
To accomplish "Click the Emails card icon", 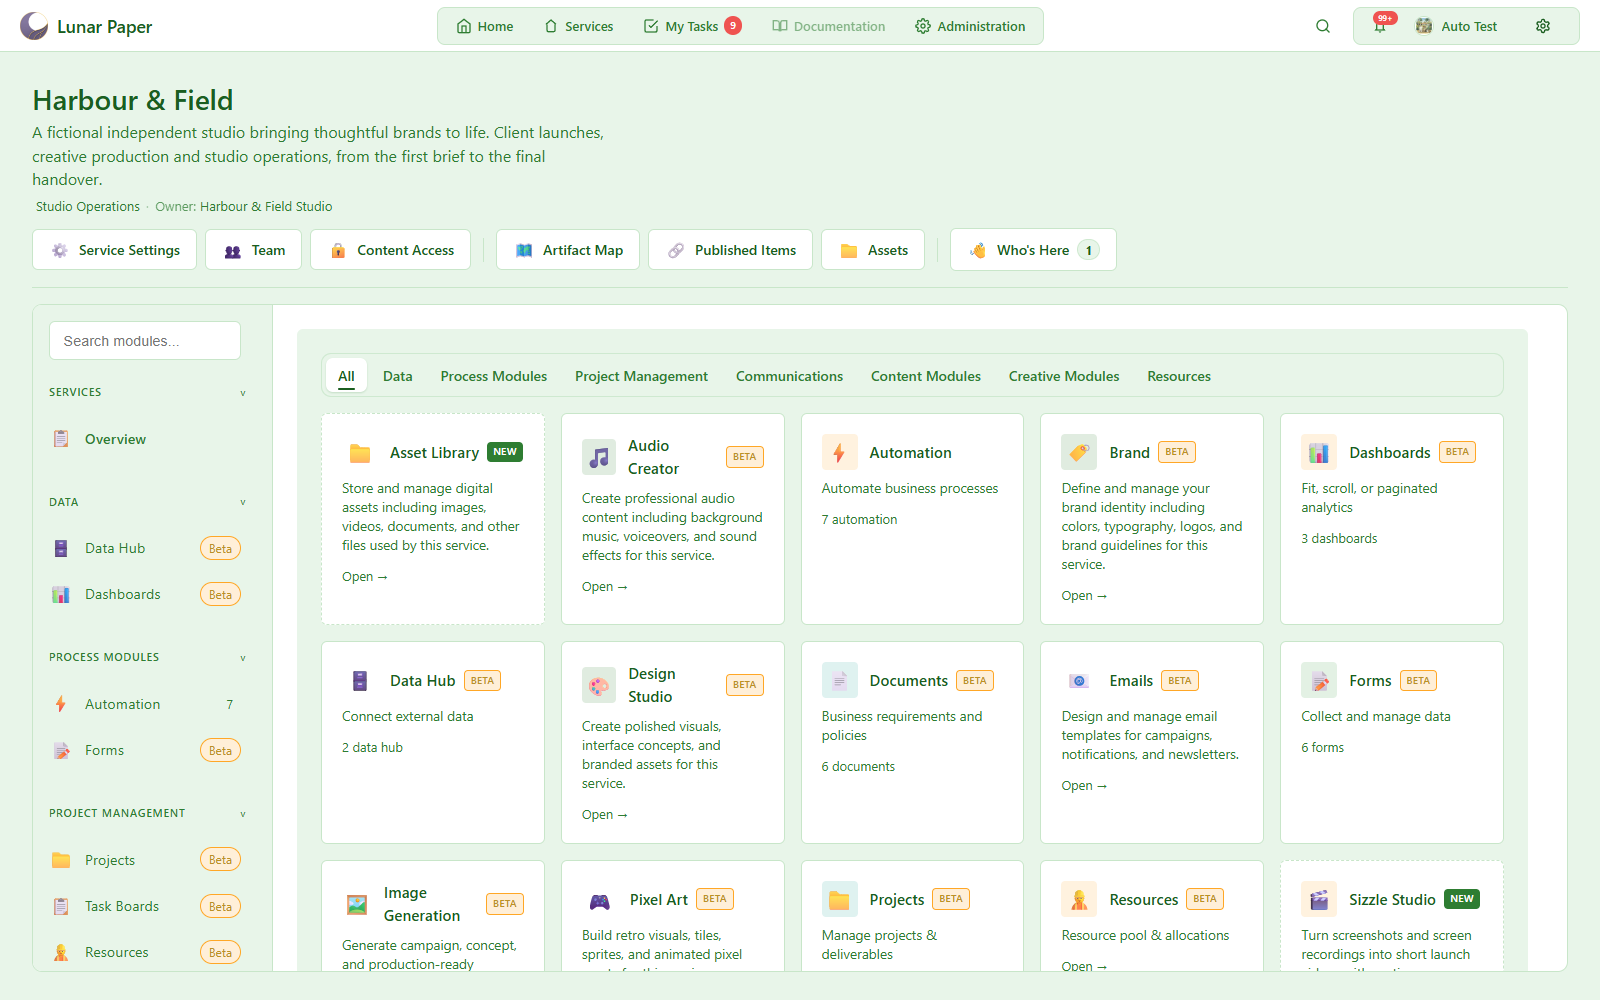I will click(1079, 681).
